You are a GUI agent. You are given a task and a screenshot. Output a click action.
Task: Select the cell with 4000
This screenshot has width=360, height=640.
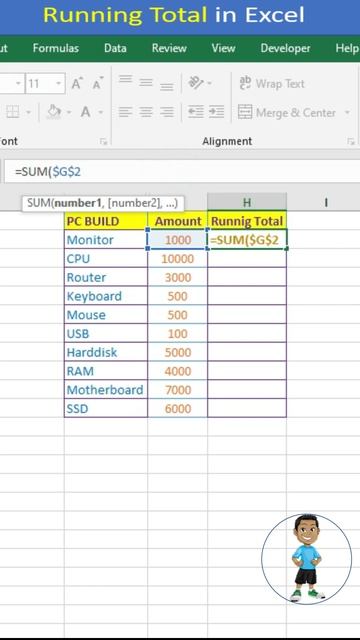178,371
